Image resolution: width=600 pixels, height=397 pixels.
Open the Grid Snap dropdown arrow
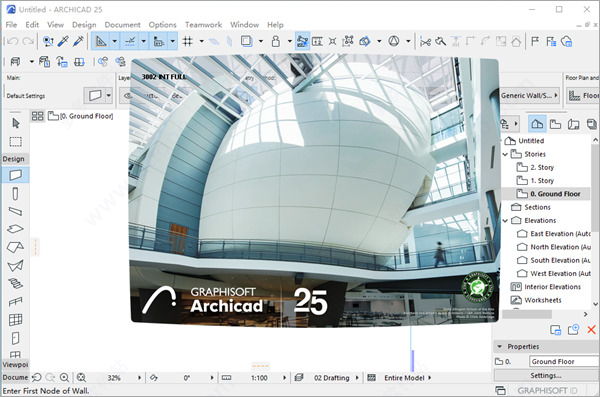[201, 41]
